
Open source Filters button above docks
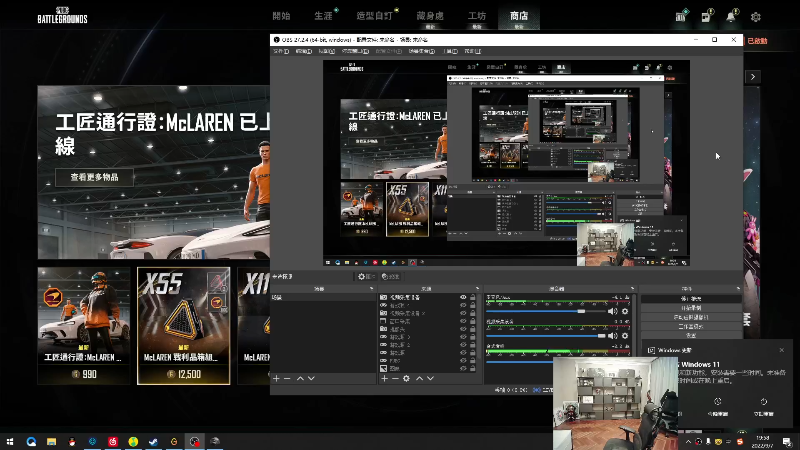[x=390, y=277]
